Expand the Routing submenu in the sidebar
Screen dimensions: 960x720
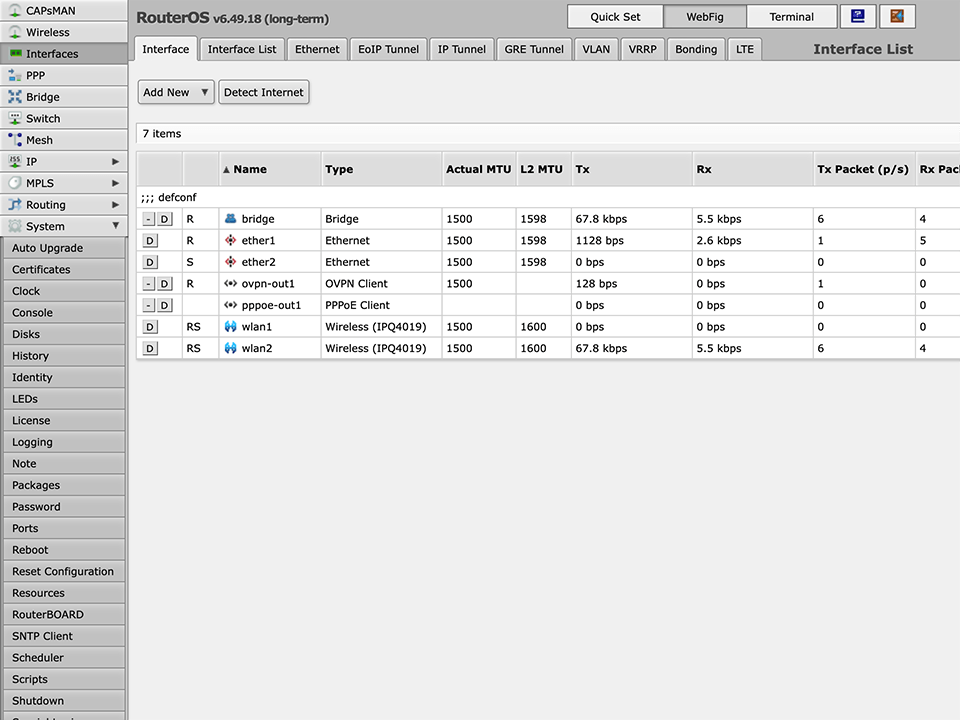tap(115, 204)
